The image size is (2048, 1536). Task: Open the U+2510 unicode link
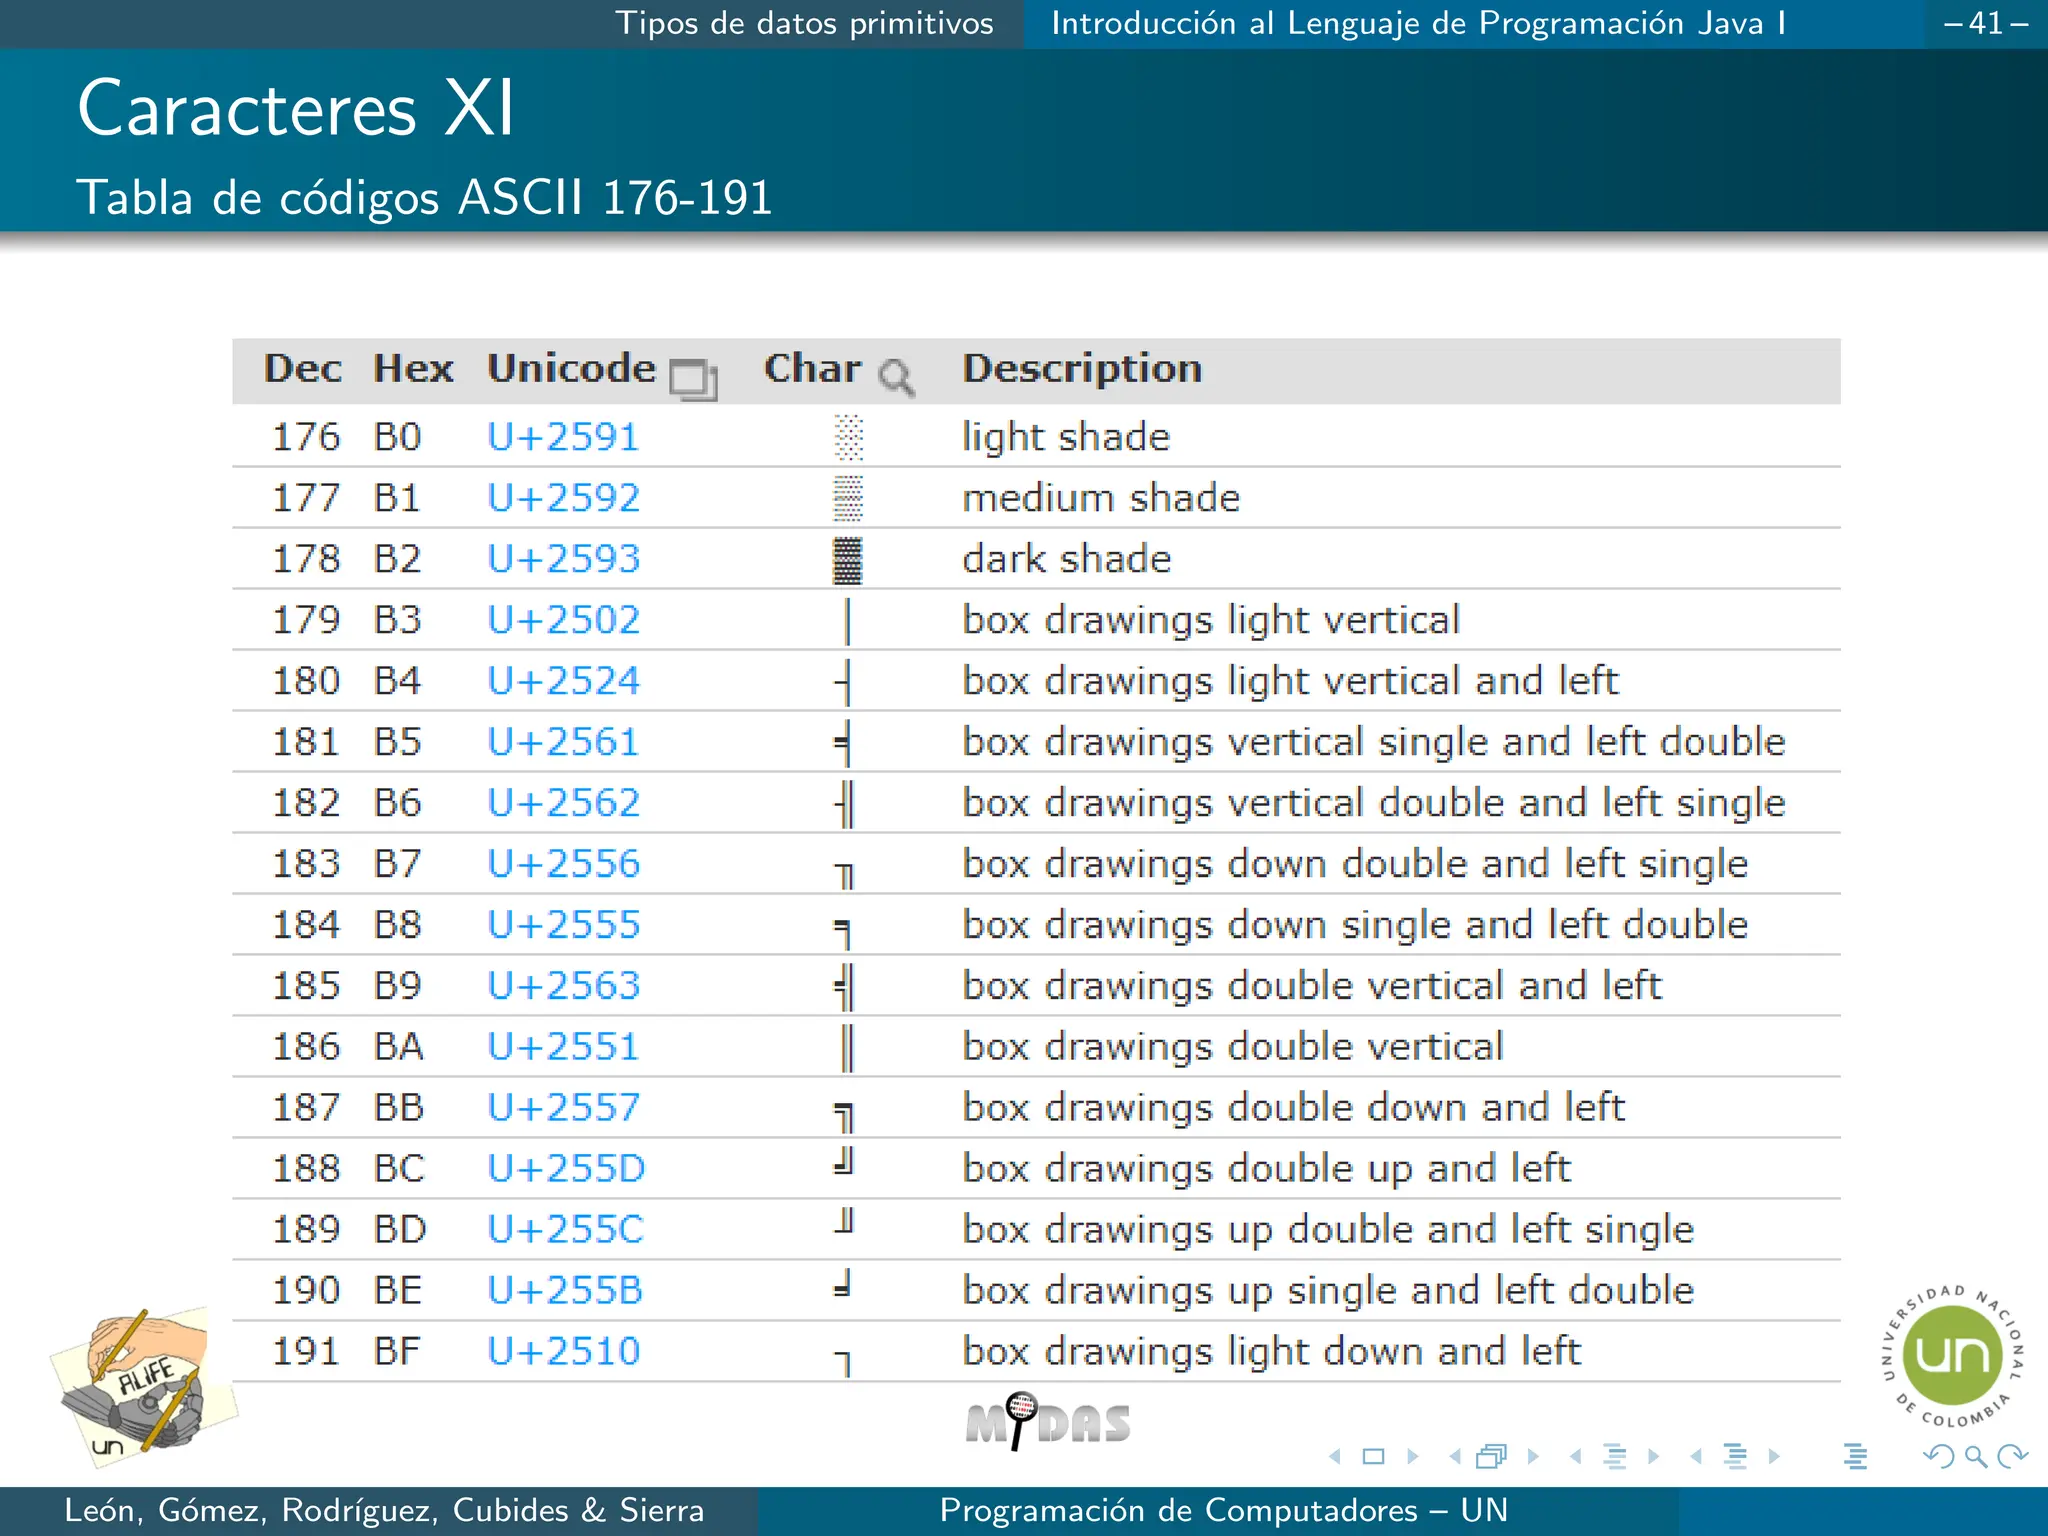click(563, 1352)
